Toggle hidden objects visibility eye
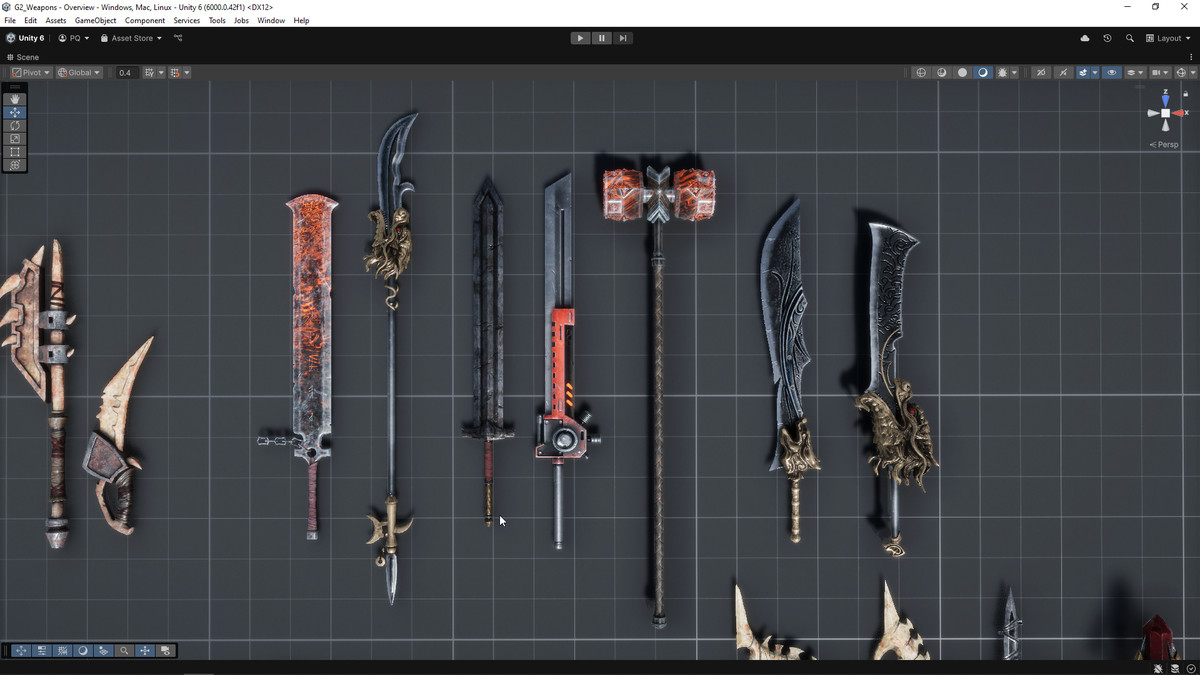 tap(1111, 72)
